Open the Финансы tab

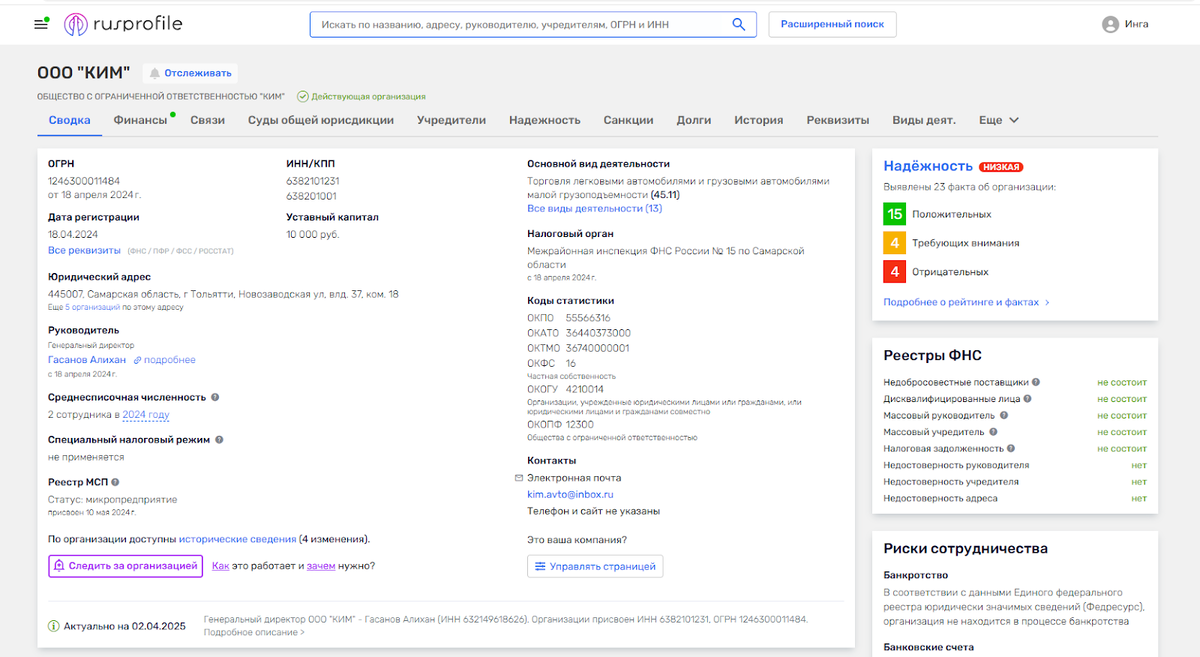[x=140, y=120]
